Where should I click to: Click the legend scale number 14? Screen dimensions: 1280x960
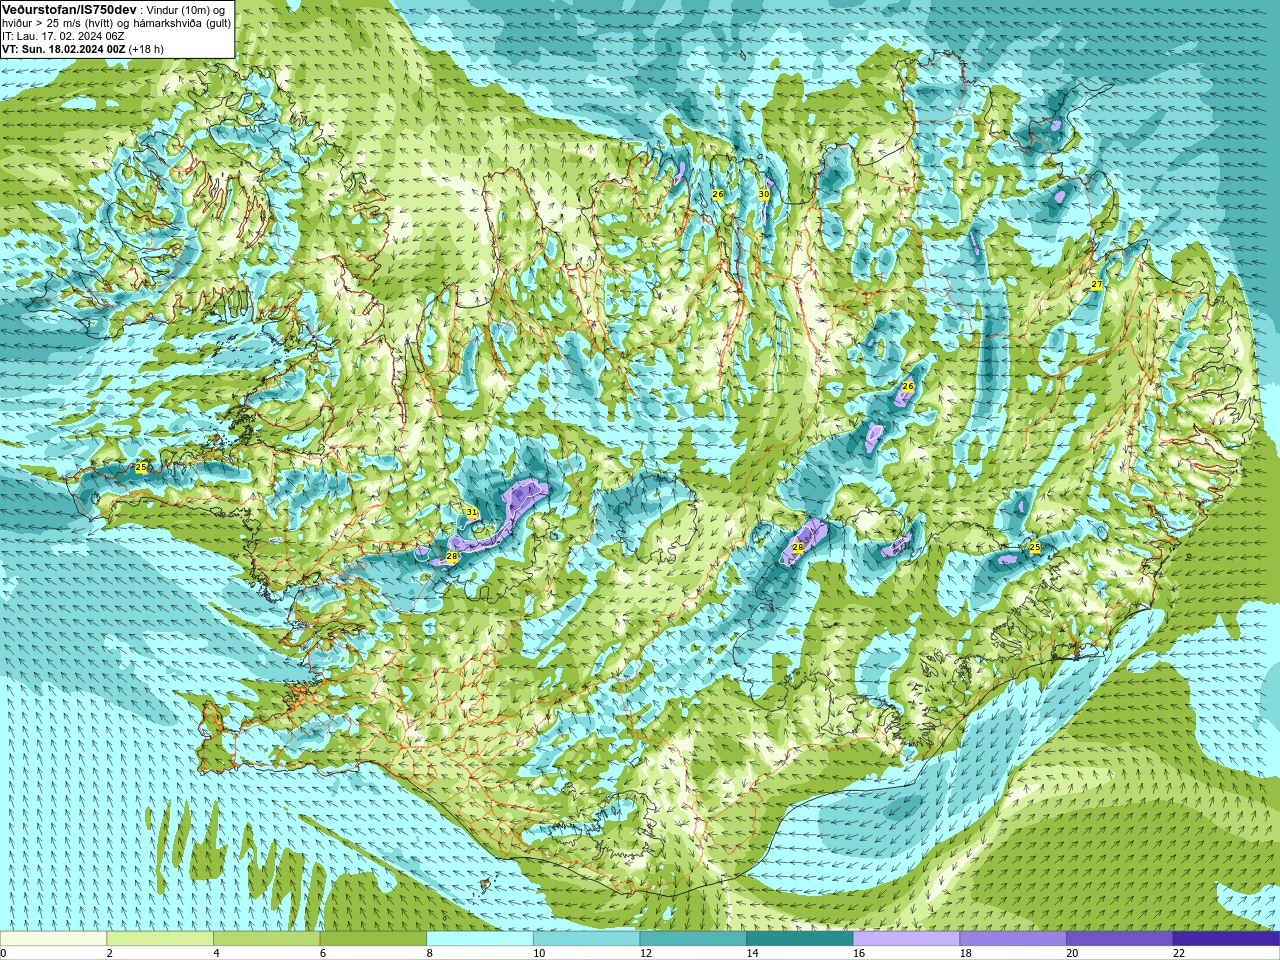coord(752,953)
